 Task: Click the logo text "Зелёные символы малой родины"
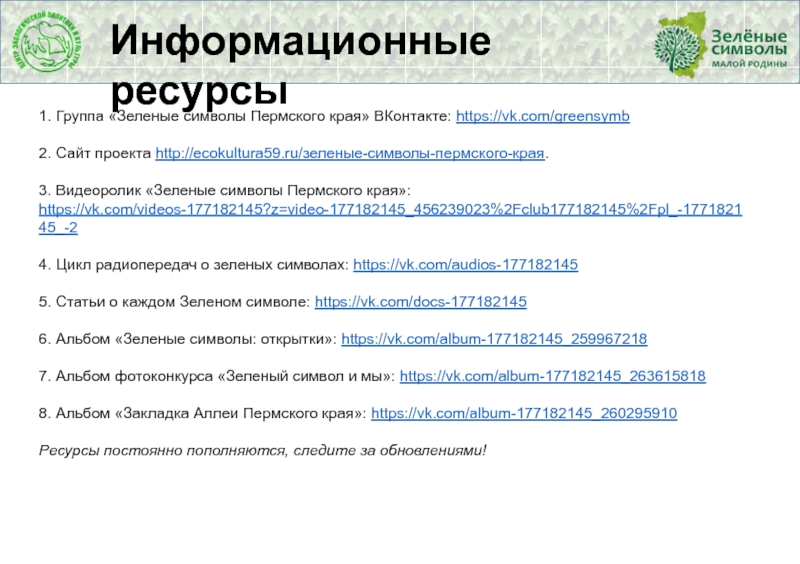pyautogui.click(x=746, y=45)
